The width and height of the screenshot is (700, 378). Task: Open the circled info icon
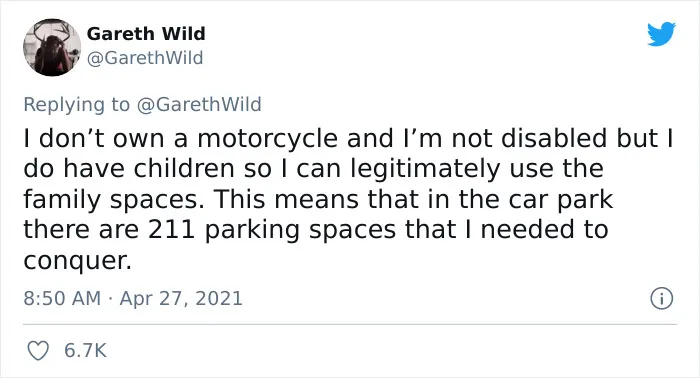pyautogui.click(x=661, y=299)
